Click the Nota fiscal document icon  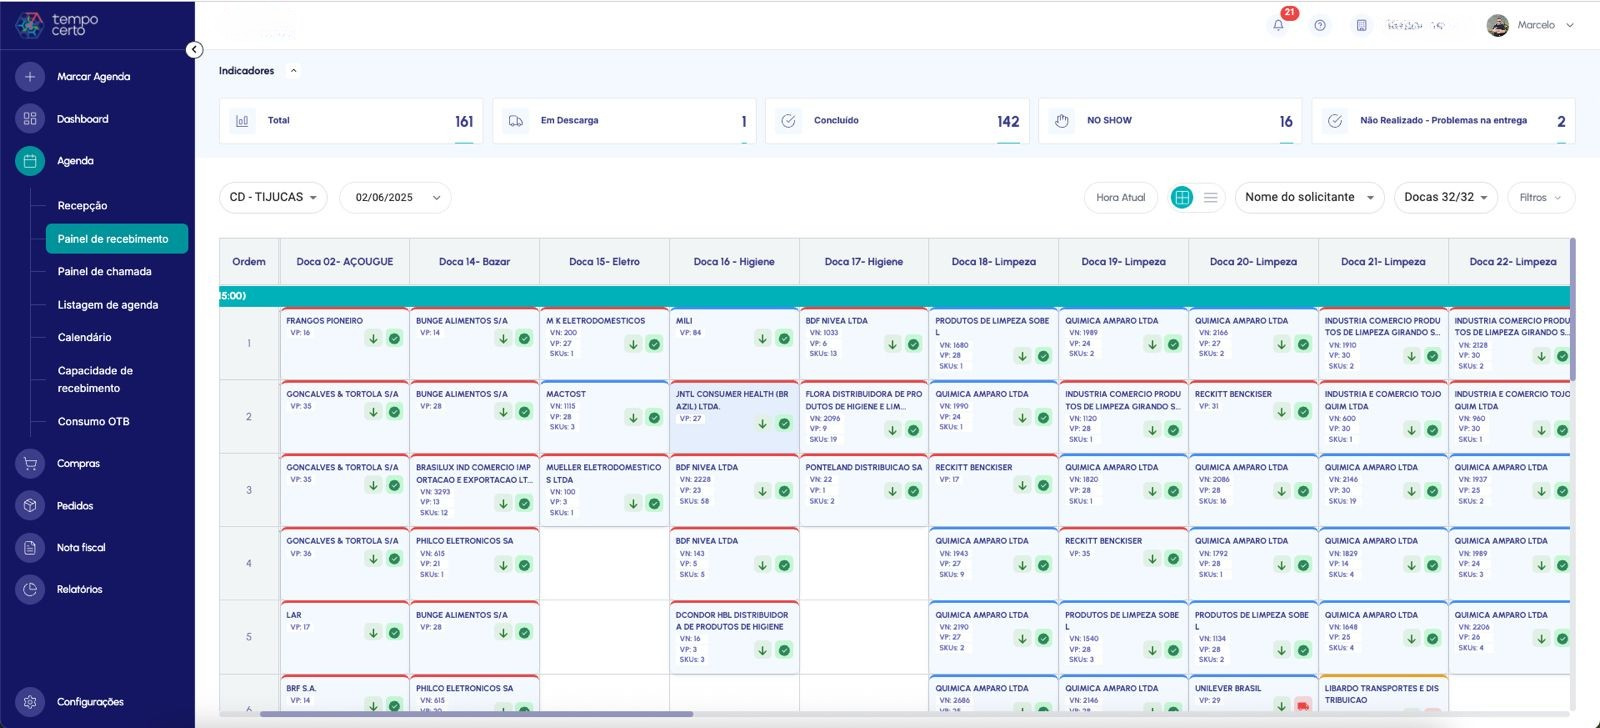pos(30,547)
